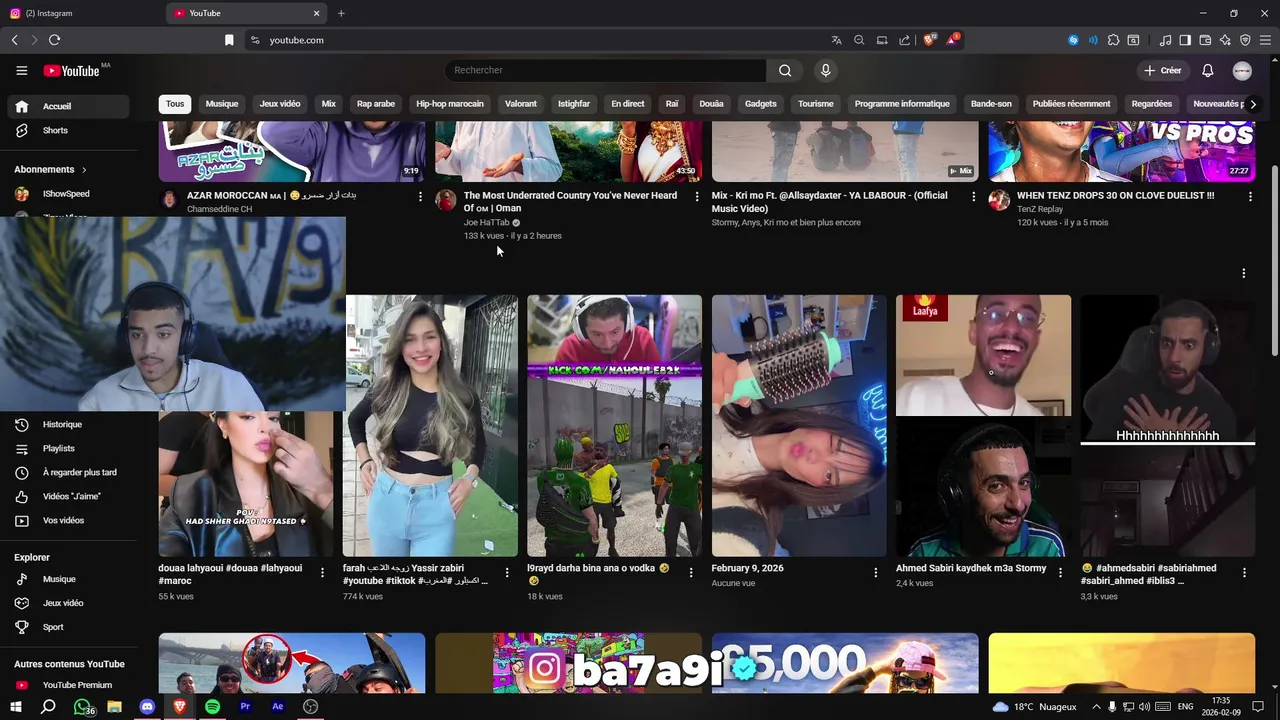Select the Publiées récemment chip

point(1071,104)
